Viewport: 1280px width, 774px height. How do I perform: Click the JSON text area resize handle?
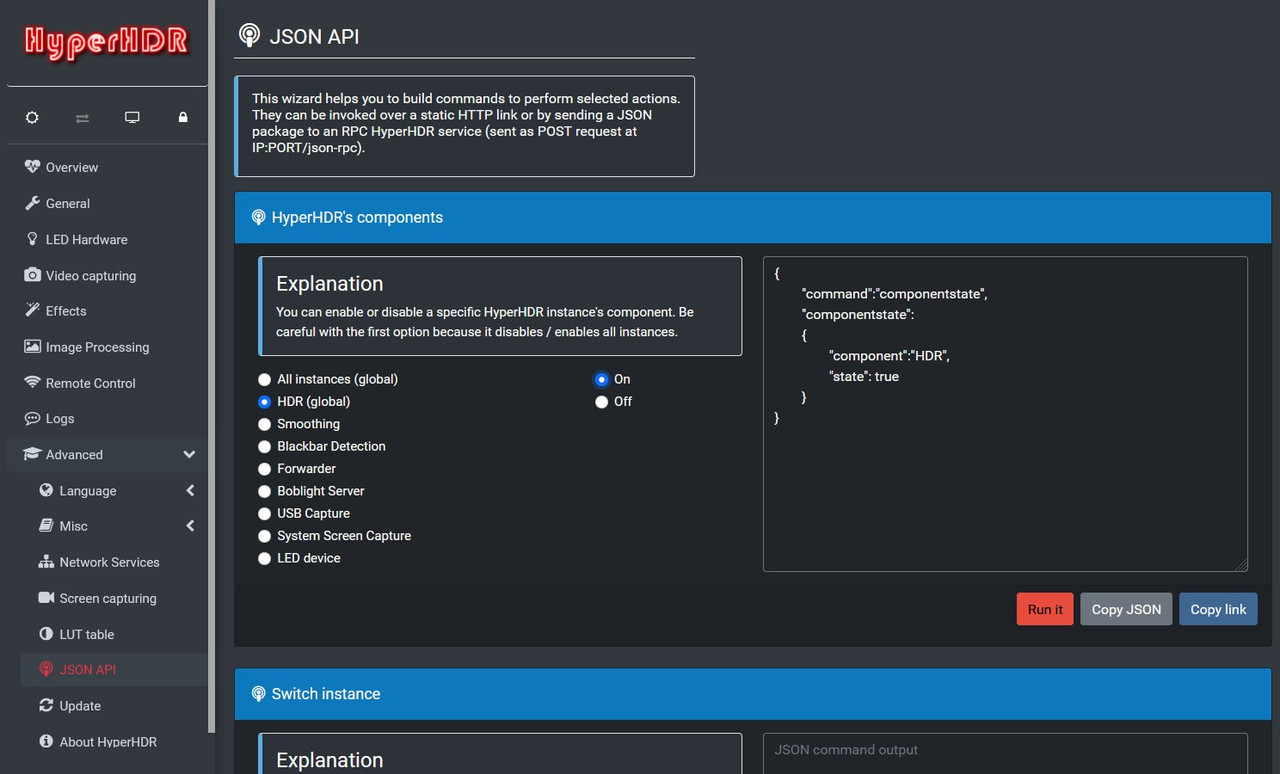(x=1241, y=565)
